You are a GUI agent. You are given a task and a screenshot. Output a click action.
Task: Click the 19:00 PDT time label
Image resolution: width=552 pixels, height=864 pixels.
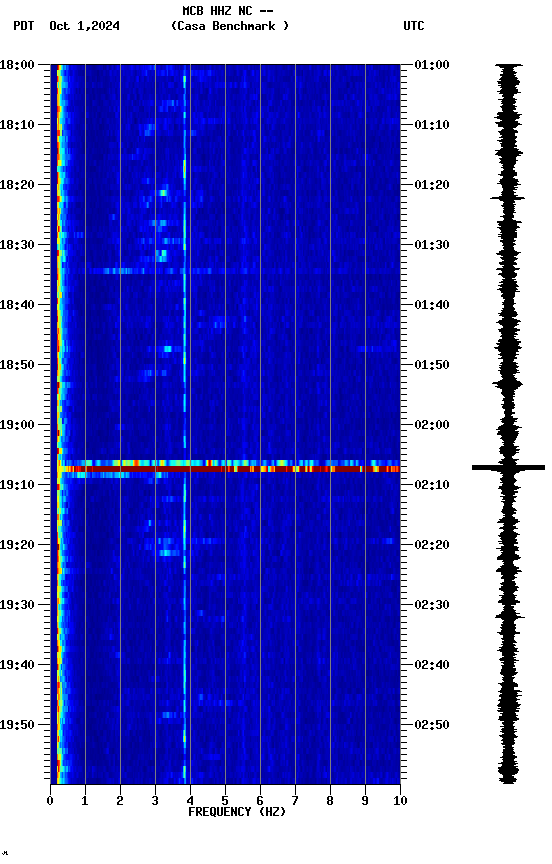17,425
